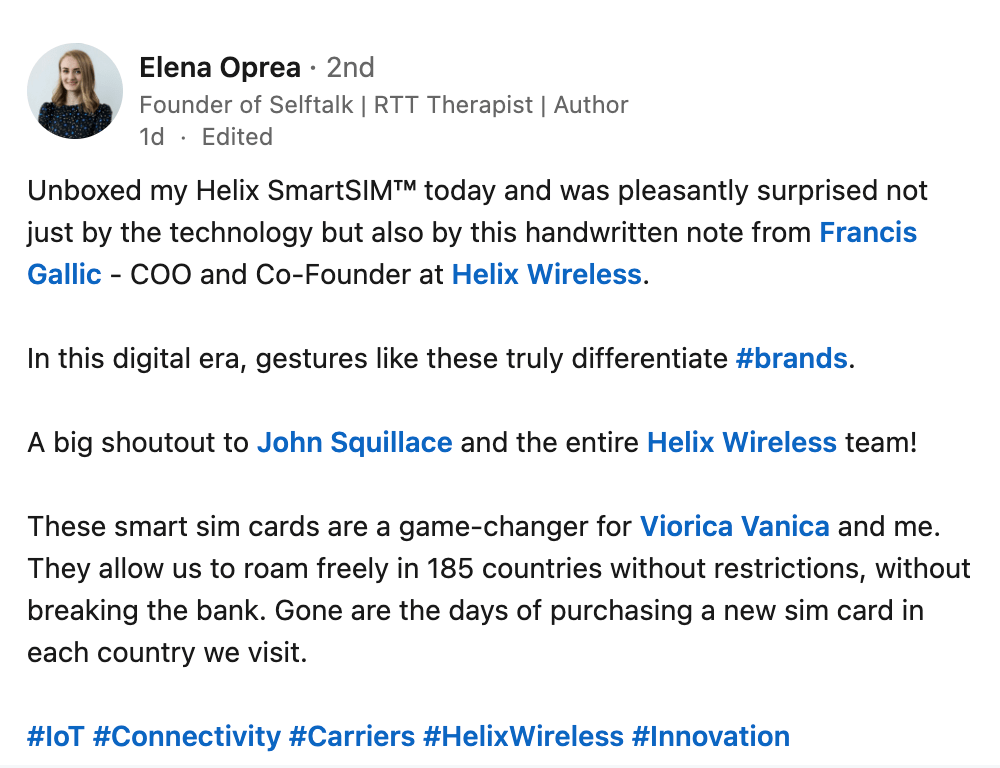Open the #HelixWireless hashtag
1000x768 pixels.
(x=523, y=737)
